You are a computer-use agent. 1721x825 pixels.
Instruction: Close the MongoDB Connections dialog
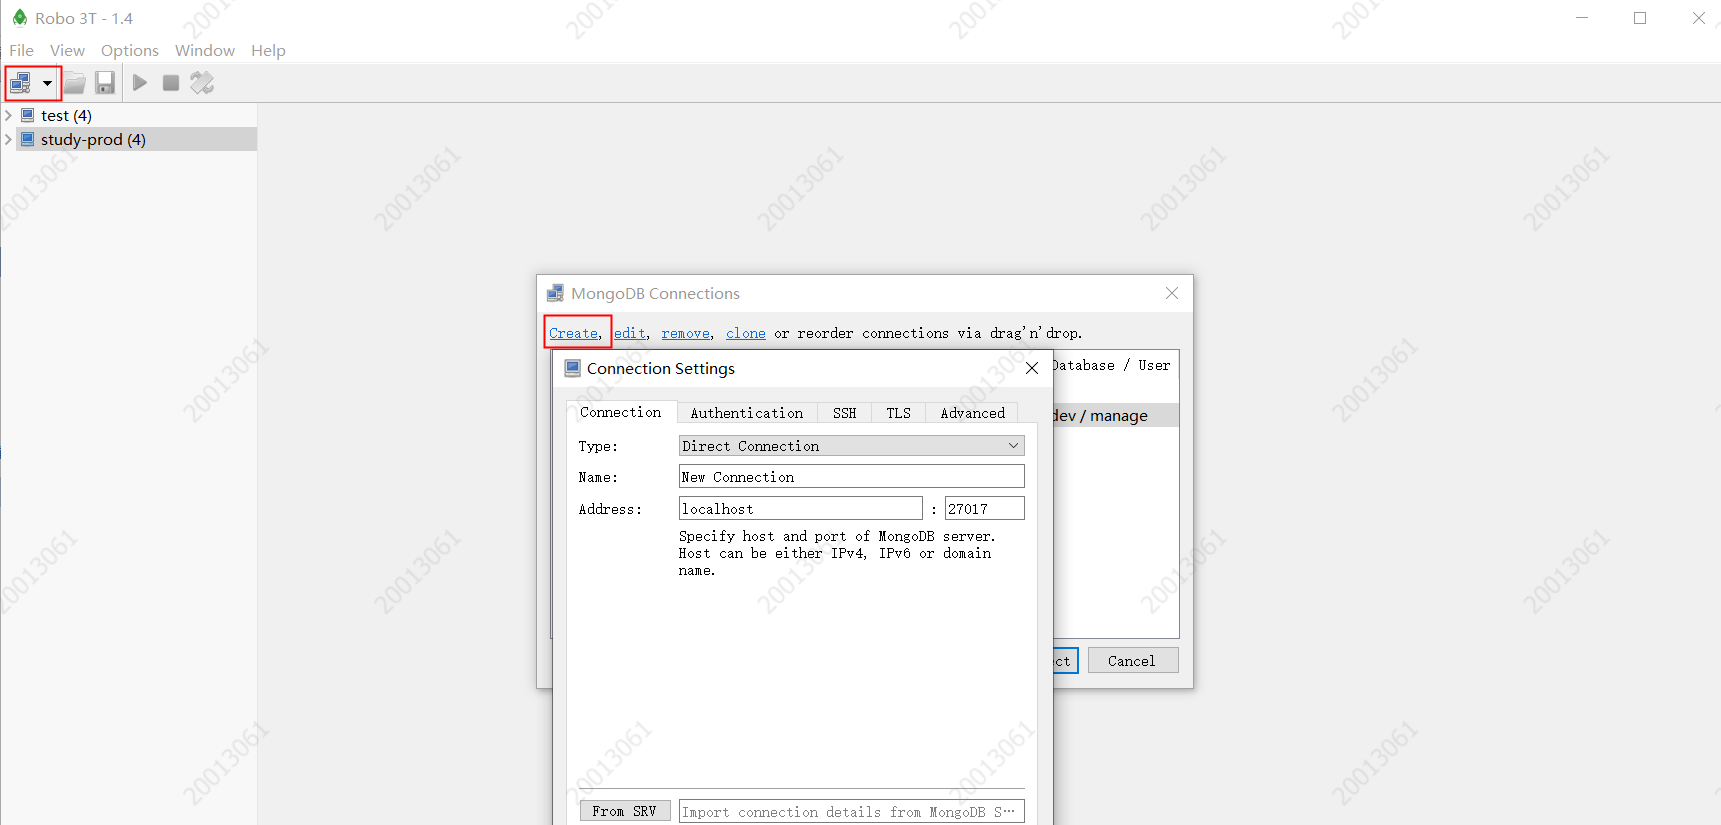tap(1172, 293)
